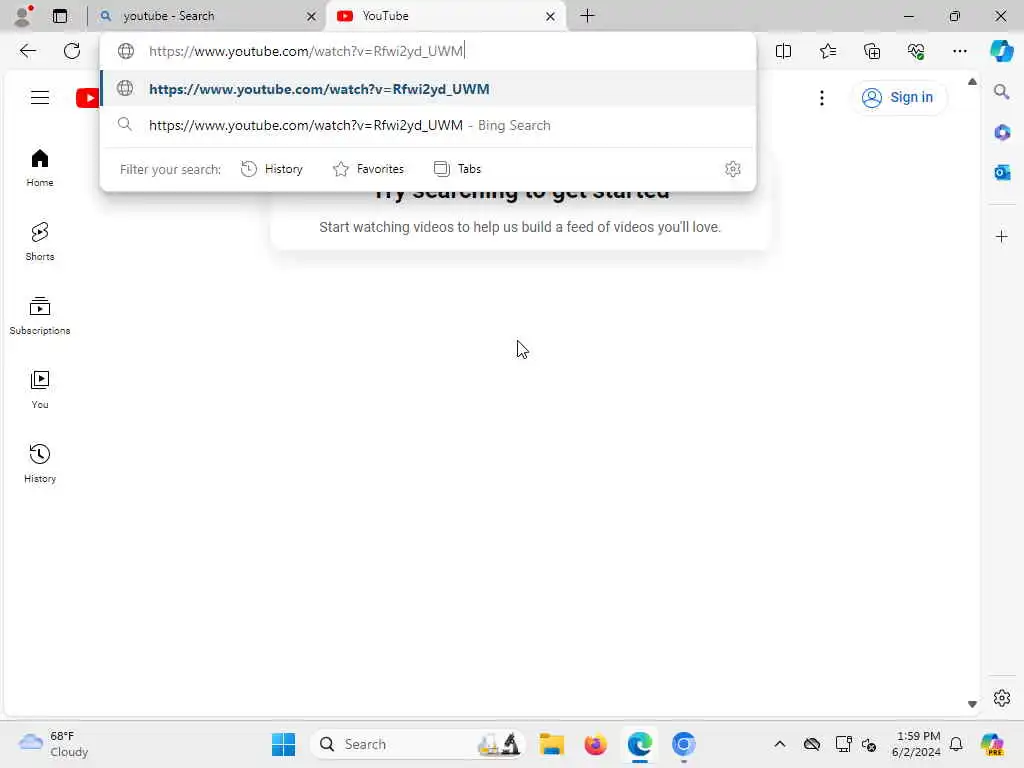Open YouTube settings three-dot menu
Screen dimensions: 1024x768
click(822, 98)
